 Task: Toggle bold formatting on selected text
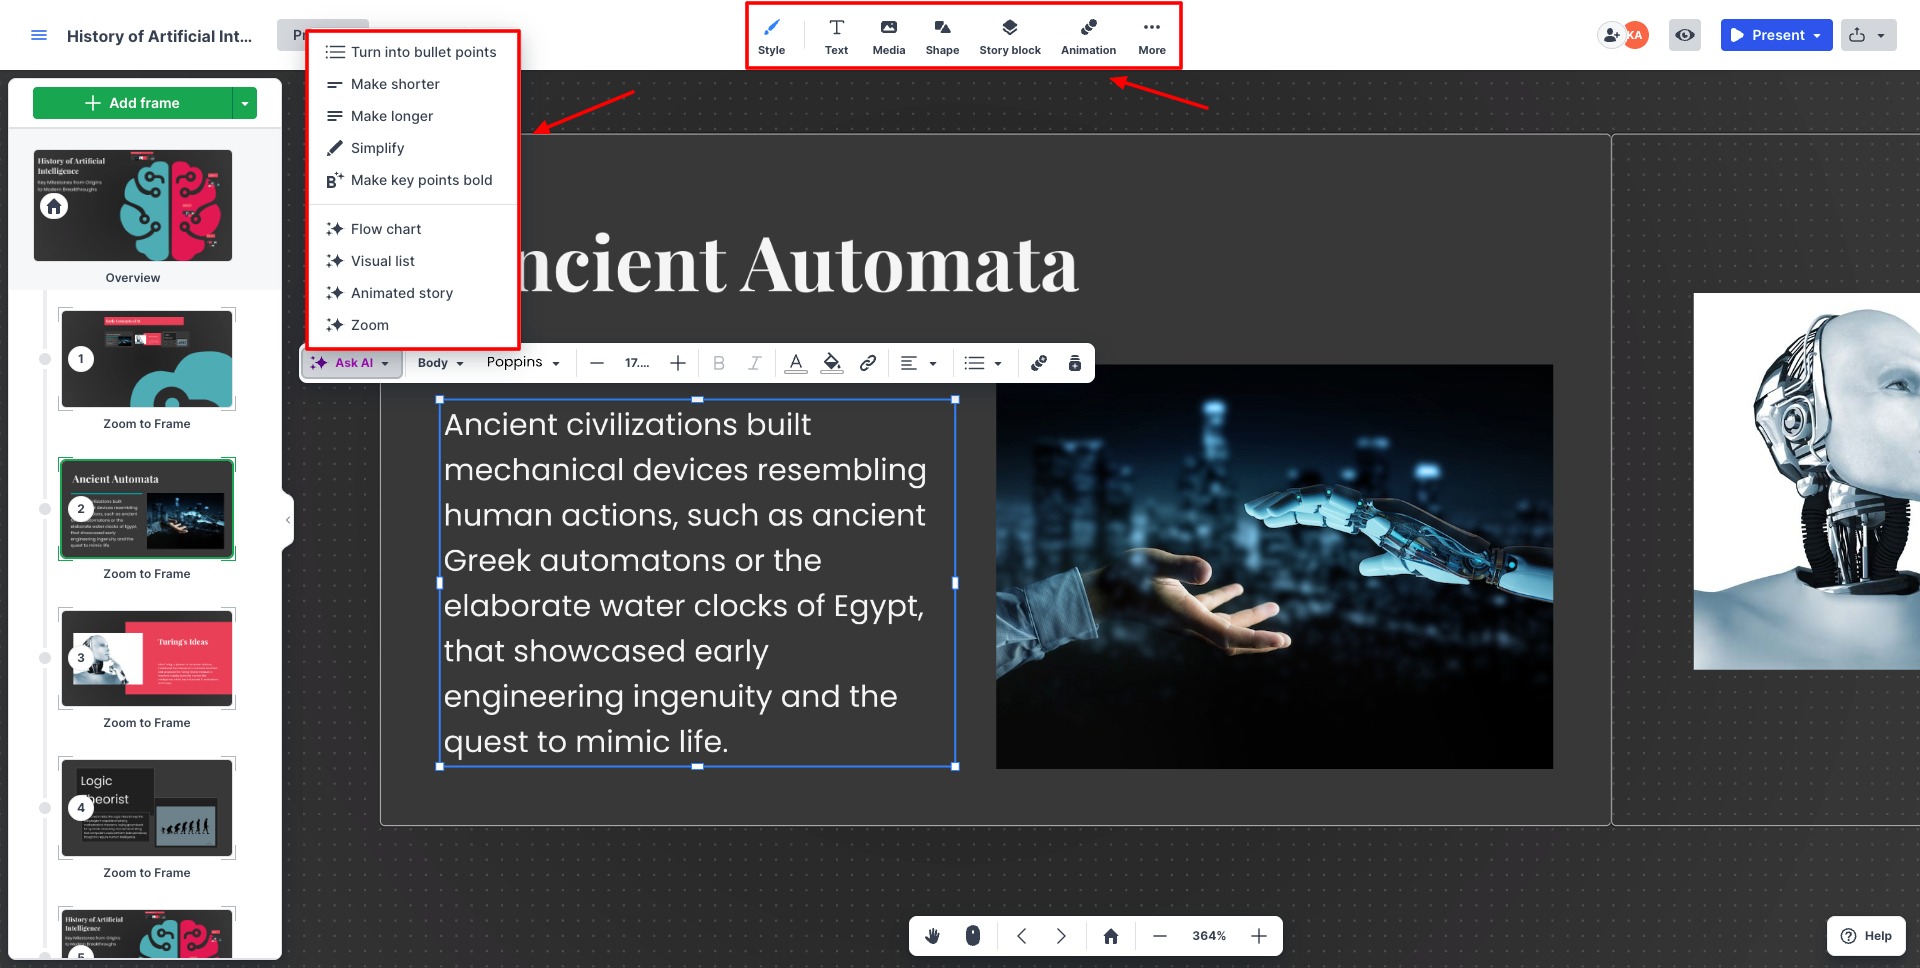pyautogui.click(x=718, y=363)
